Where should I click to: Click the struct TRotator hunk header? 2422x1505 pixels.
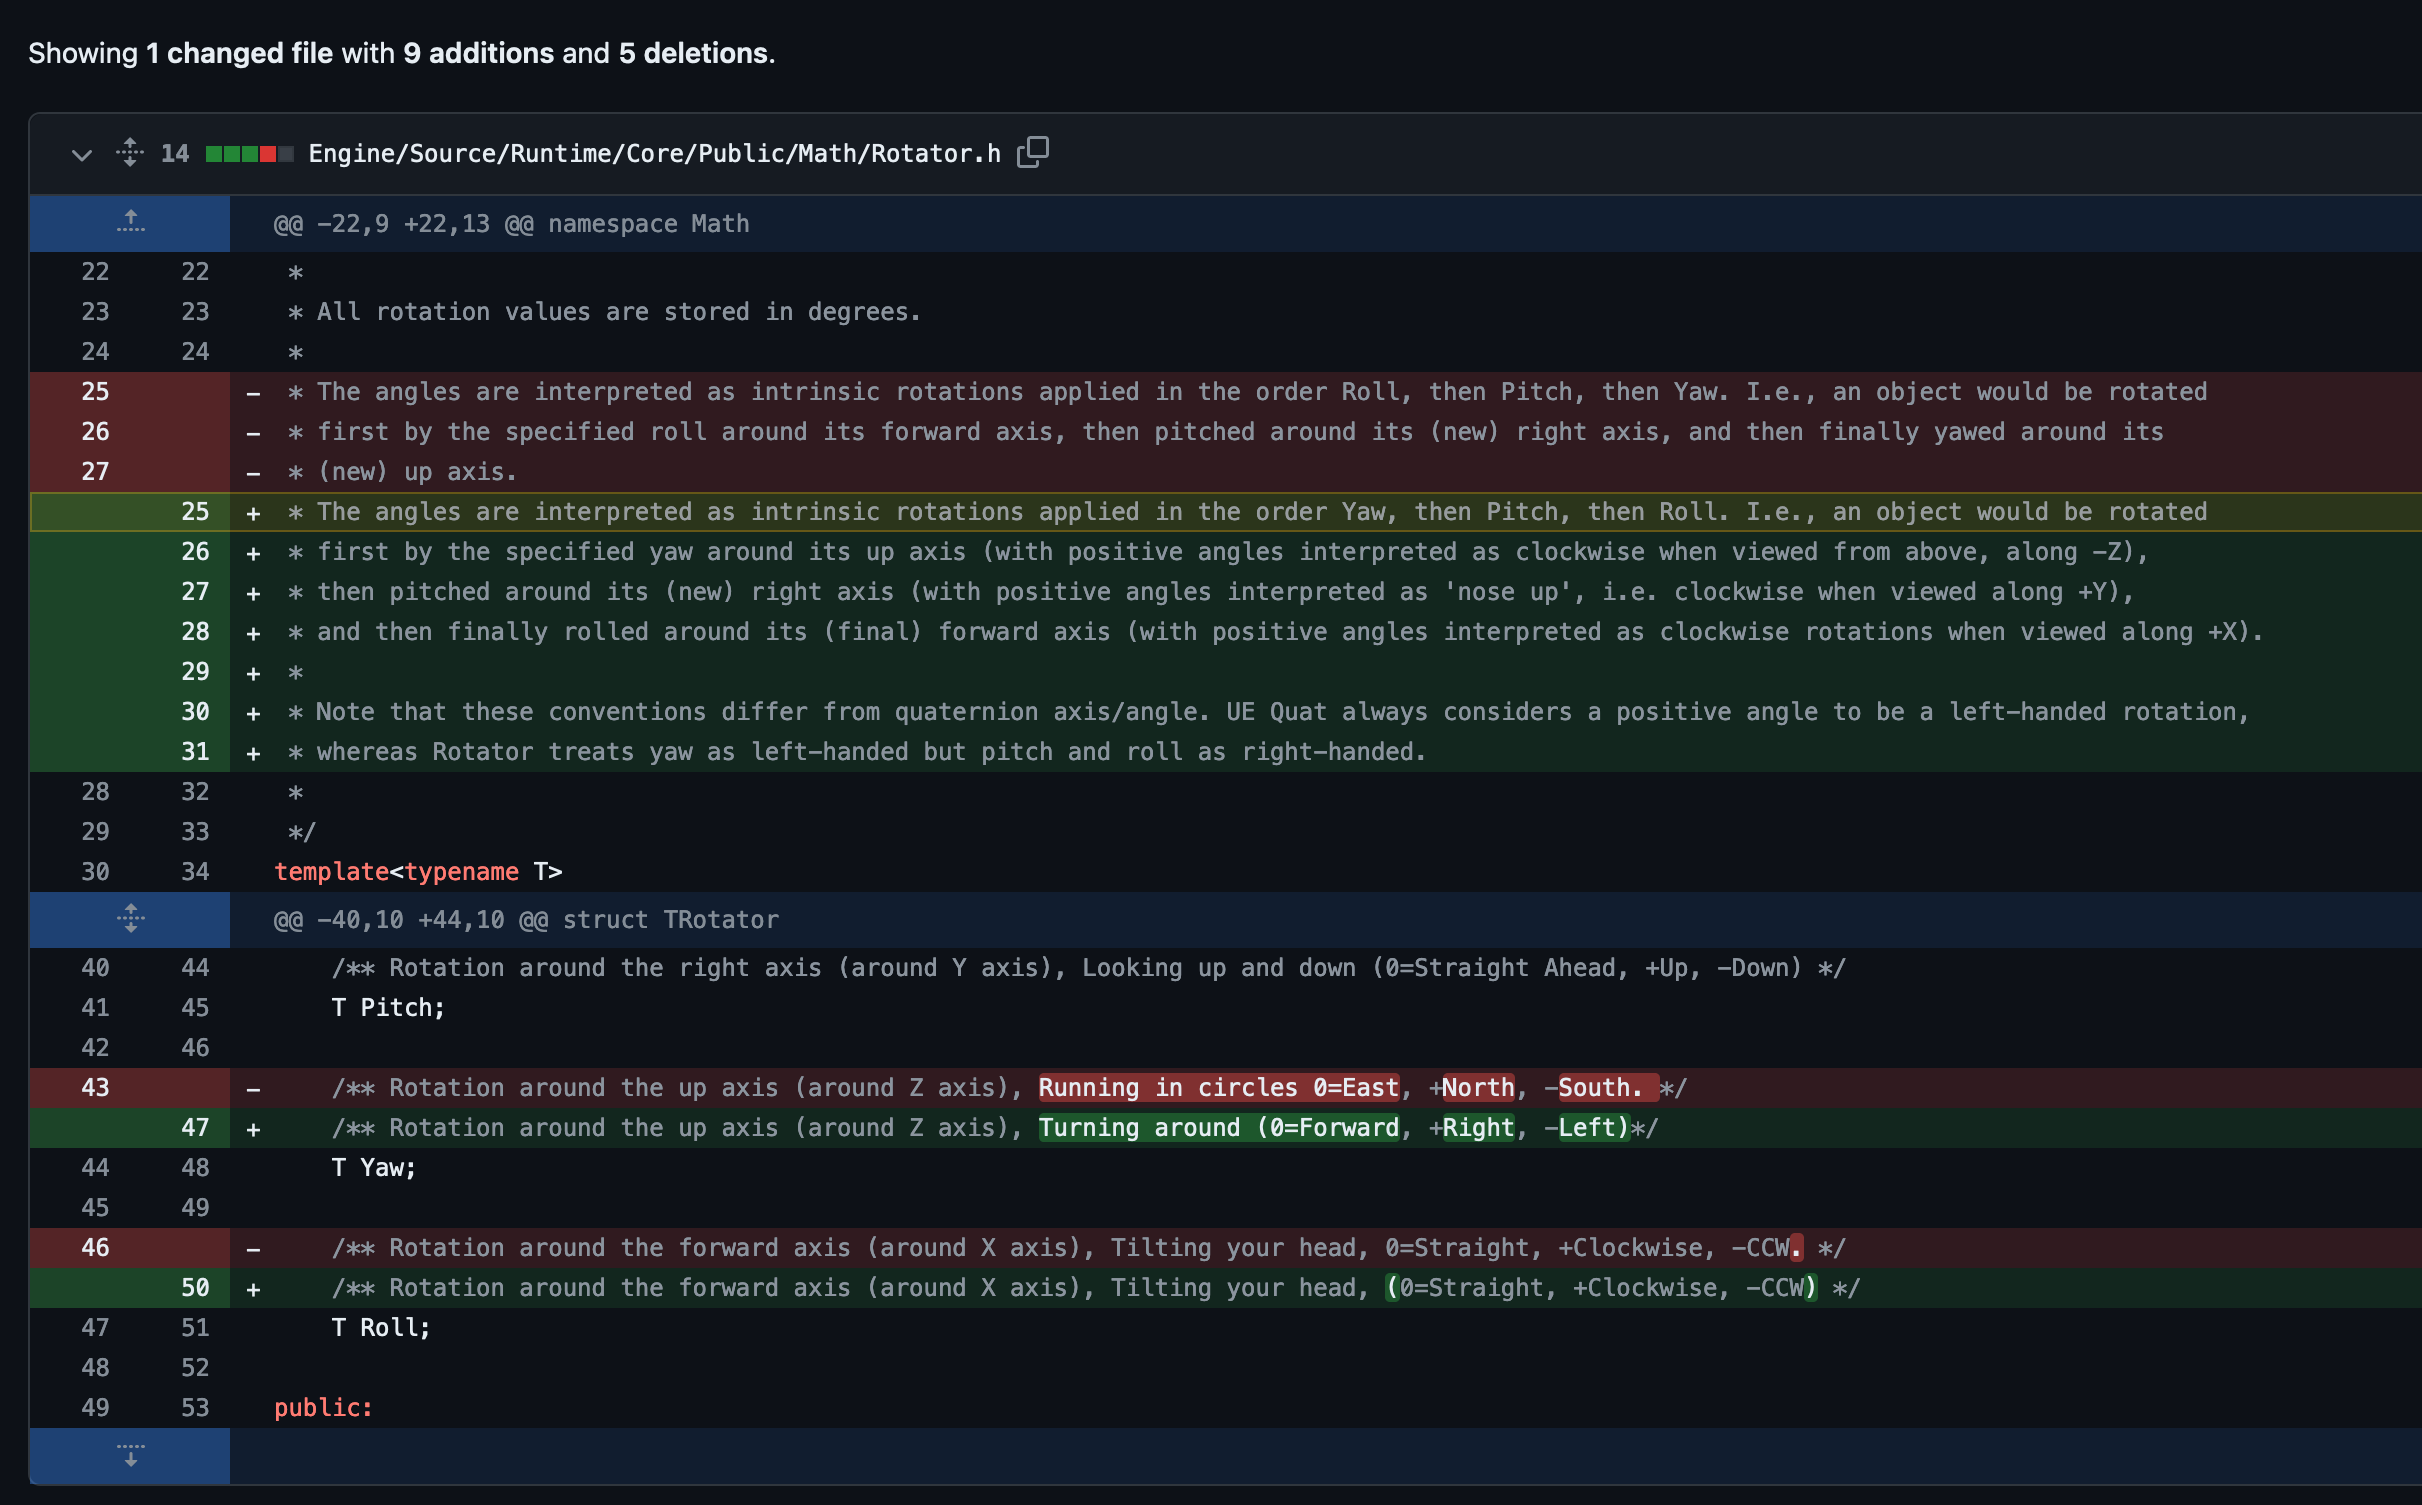click(526, 920)
